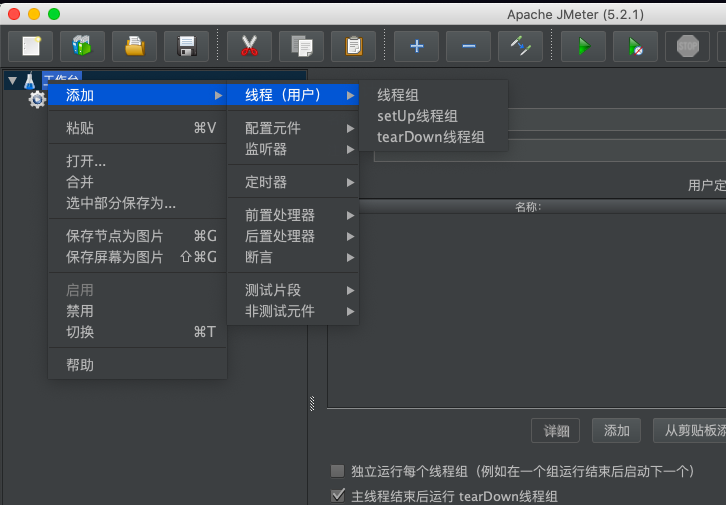Screen dimensions: 726x505
Task: Expand 测试片段 submenu
Action: [x=293, y=290]
